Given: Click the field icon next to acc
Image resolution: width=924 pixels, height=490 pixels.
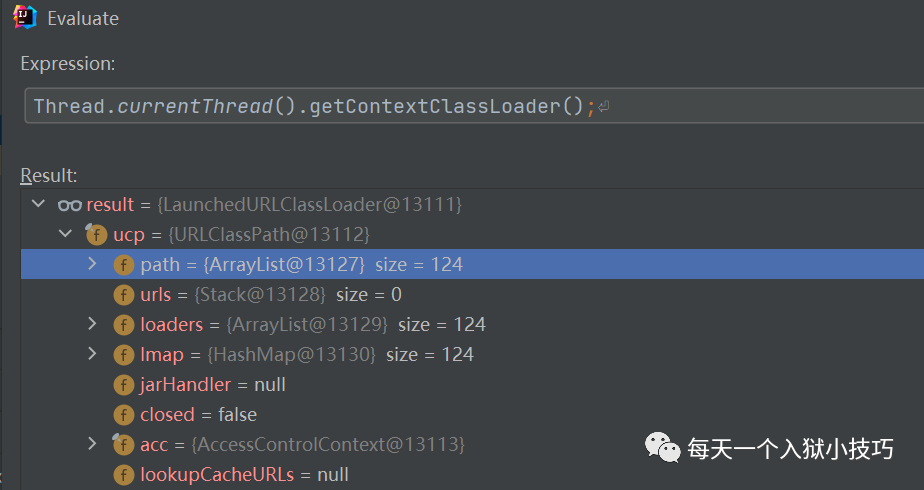Looking at the screenshot, I should coord(123,444).
